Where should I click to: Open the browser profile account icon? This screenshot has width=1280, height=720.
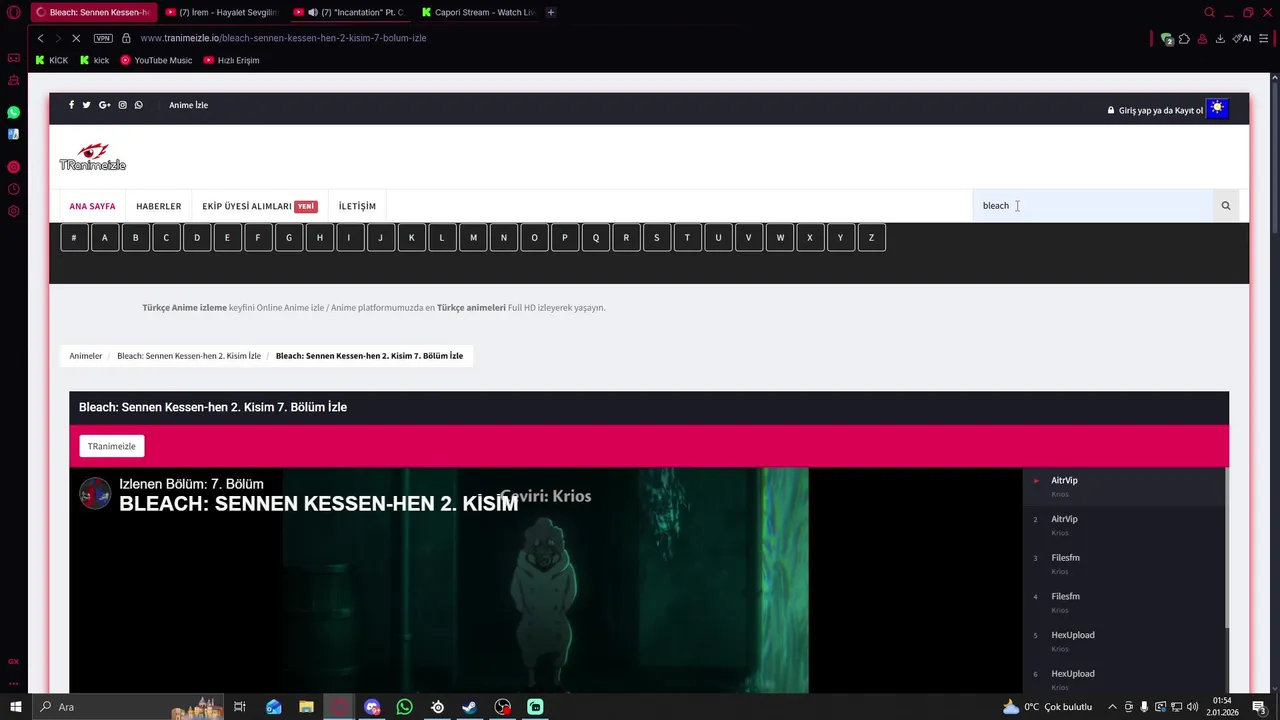click(x=1202, y=38)
